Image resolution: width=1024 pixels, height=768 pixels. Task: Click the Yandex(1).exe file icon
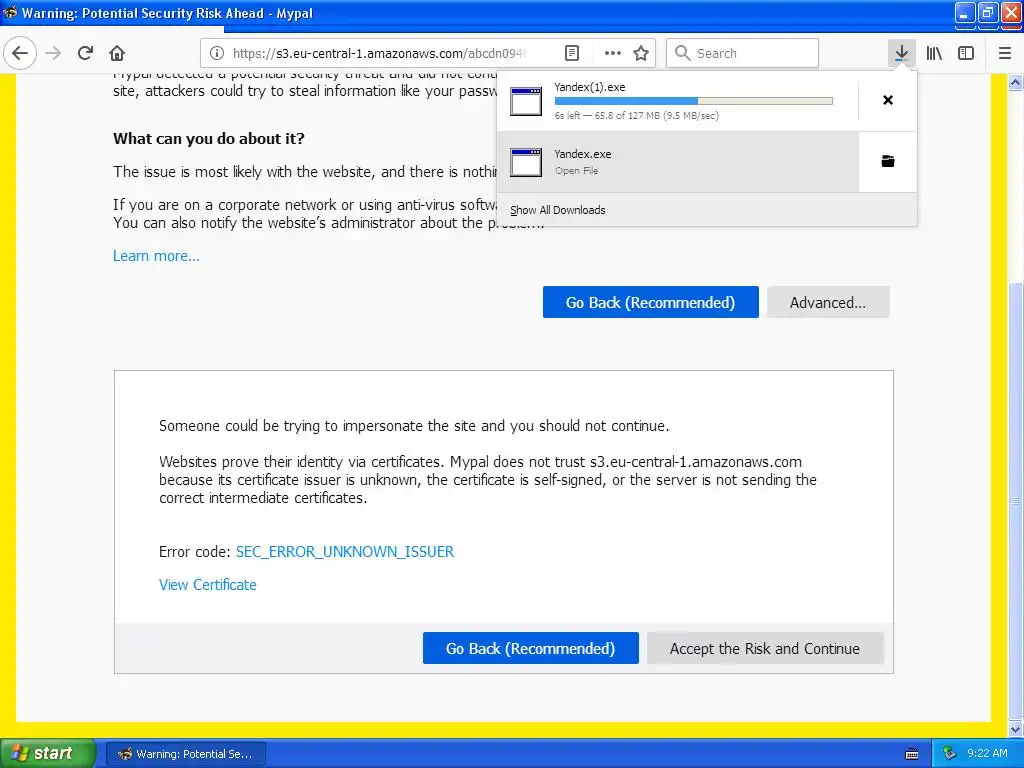coord(526,101)
